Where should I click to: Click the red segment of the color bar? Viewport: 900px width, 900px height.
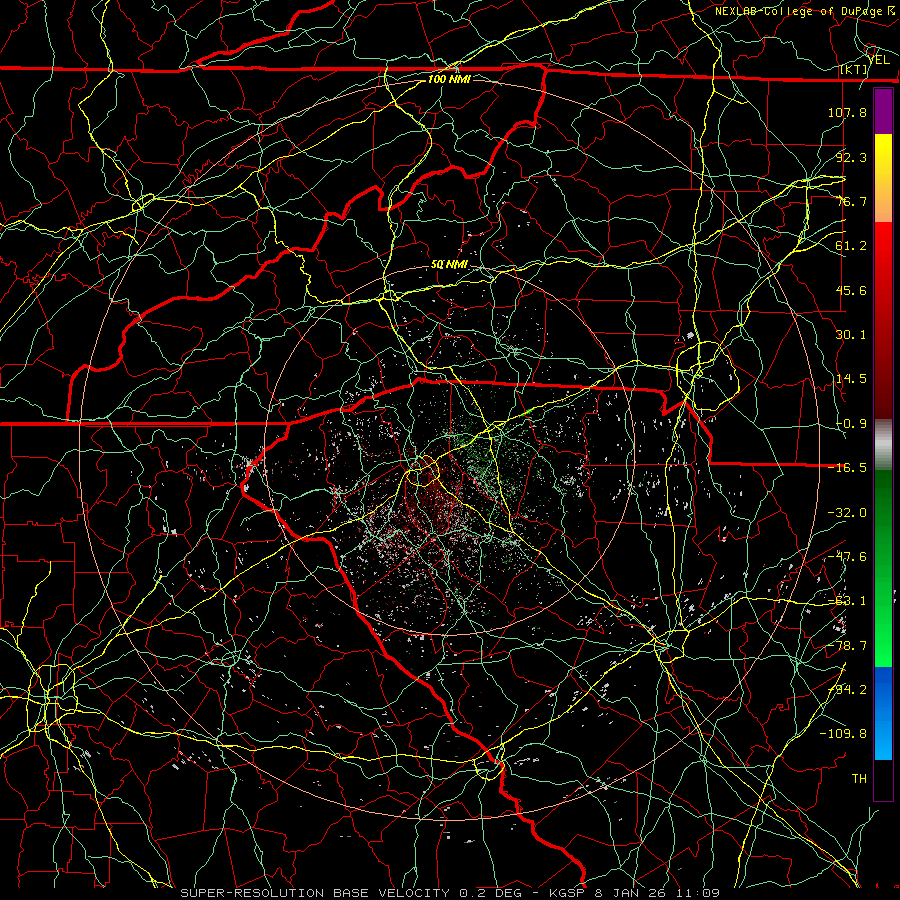883,321
